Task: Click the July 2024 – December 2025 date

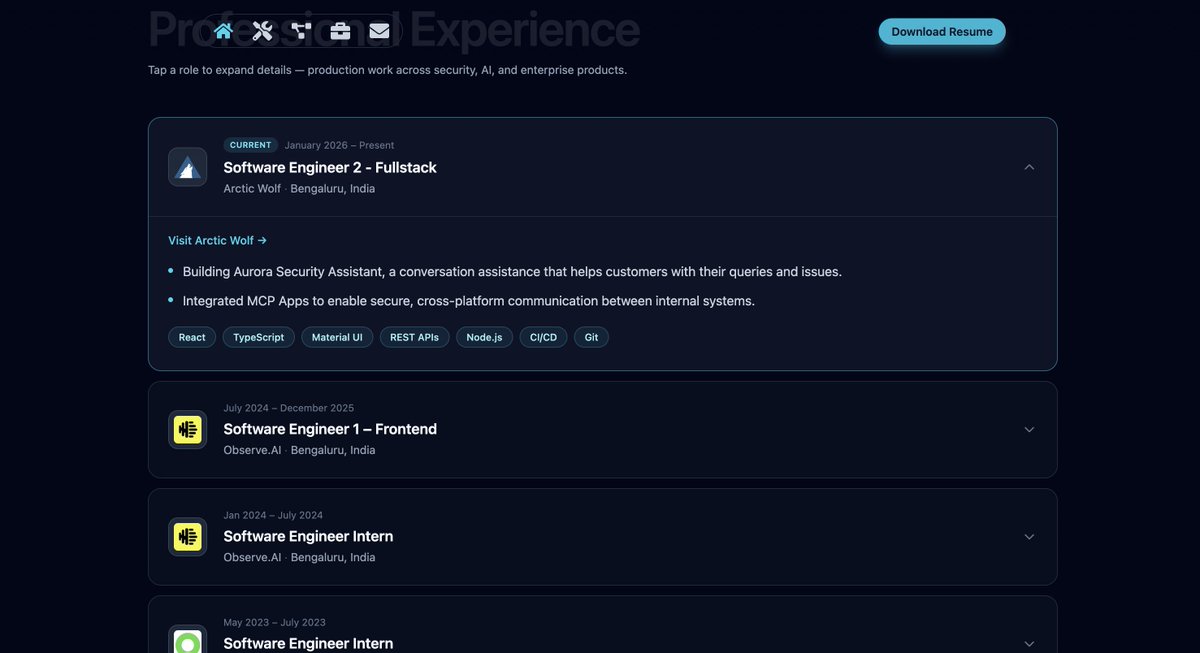Action: [x=289, y=408]
